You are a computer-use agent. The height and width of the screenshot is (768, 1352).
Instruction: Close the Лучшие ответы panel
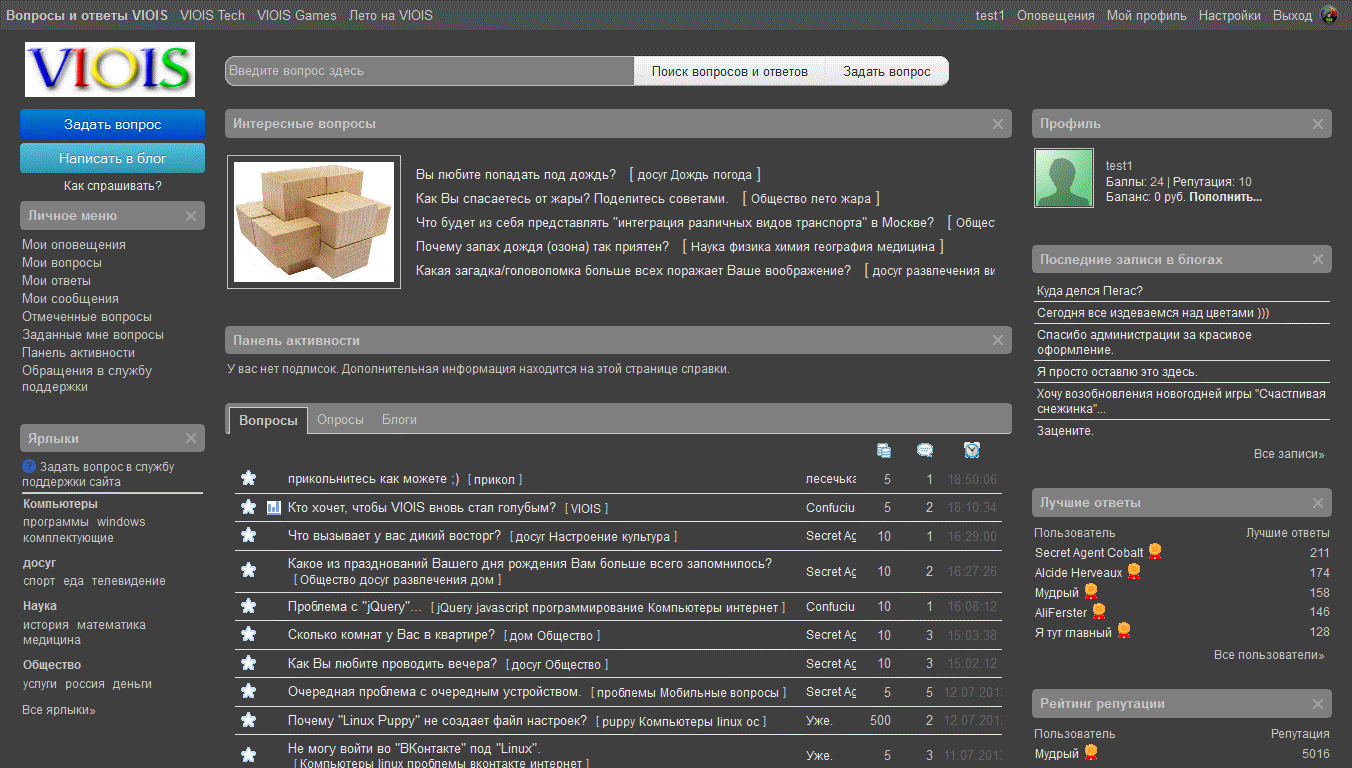pos(1318,503)
